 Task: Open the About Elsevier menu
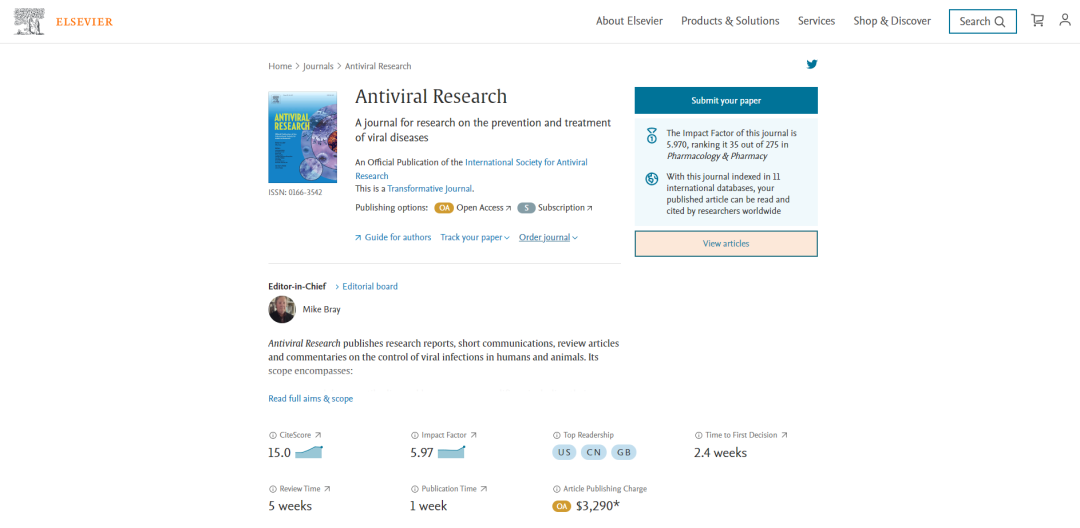coord(630,21)
